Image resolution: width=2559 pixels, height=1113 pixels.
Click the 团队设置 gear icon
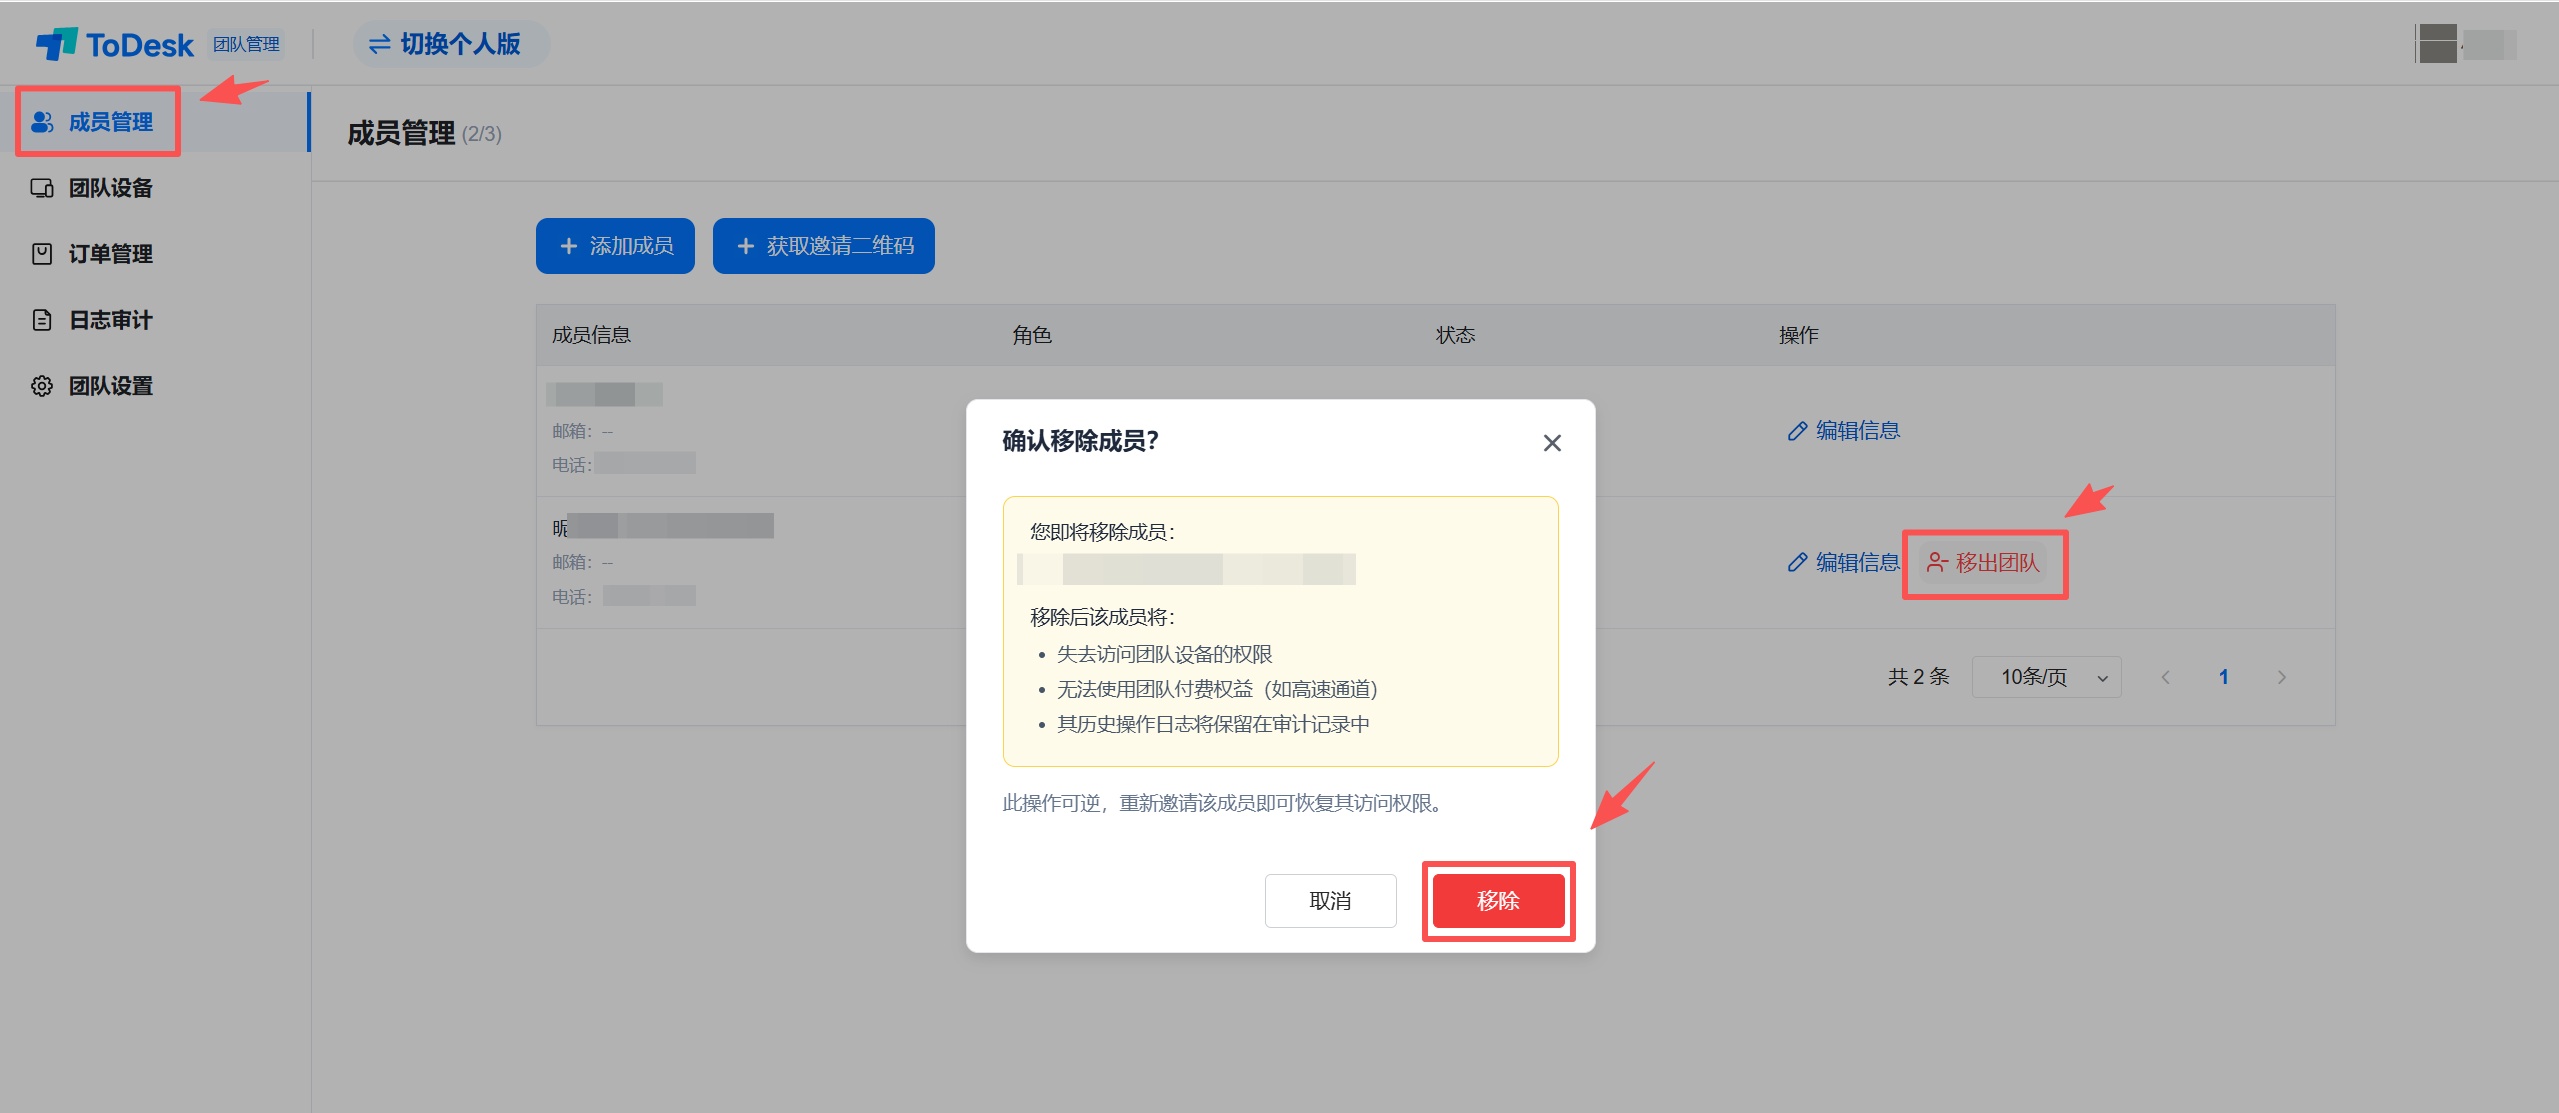click(42, 386)
